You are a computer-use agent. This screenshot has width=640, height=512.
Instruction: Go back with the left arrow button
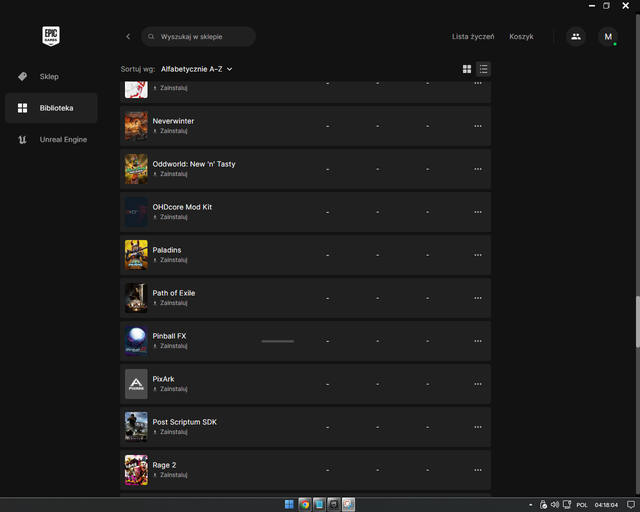[x=128, y=36]
